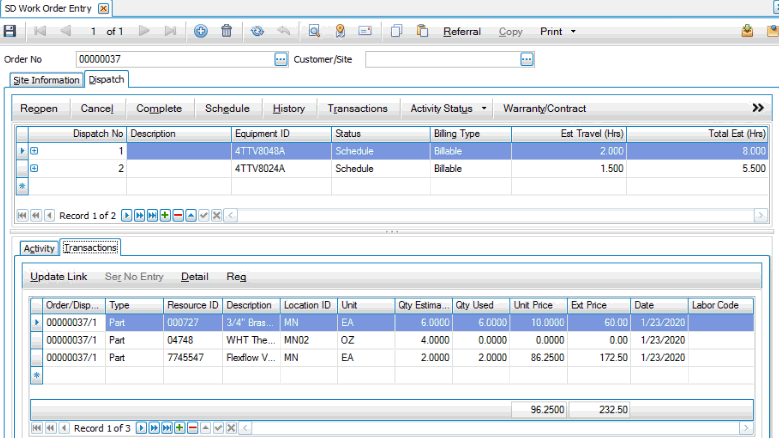This screenshot has width=779, height=438.
Task: Open the Print dropdown menu
Action: point(558,31)
